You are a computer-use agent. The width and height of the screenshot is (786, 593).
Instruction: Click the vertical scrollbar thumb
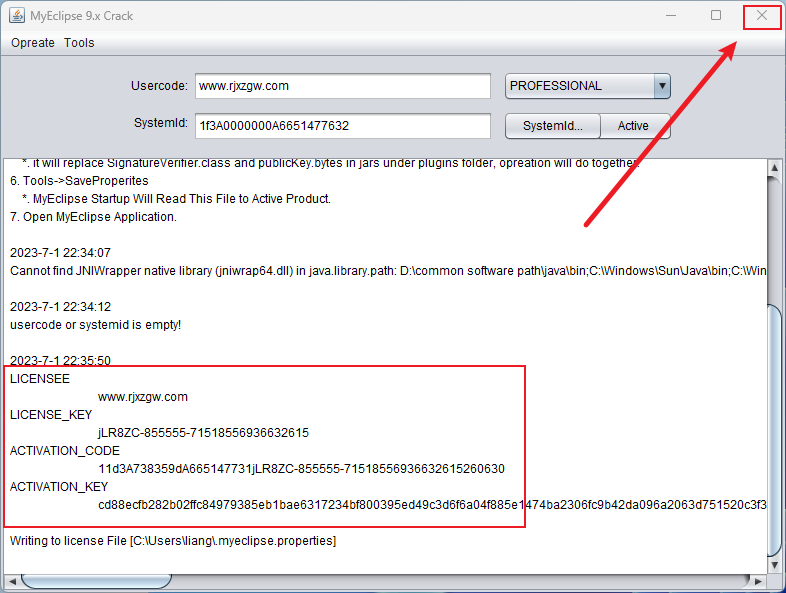click(x=774, y=430)
